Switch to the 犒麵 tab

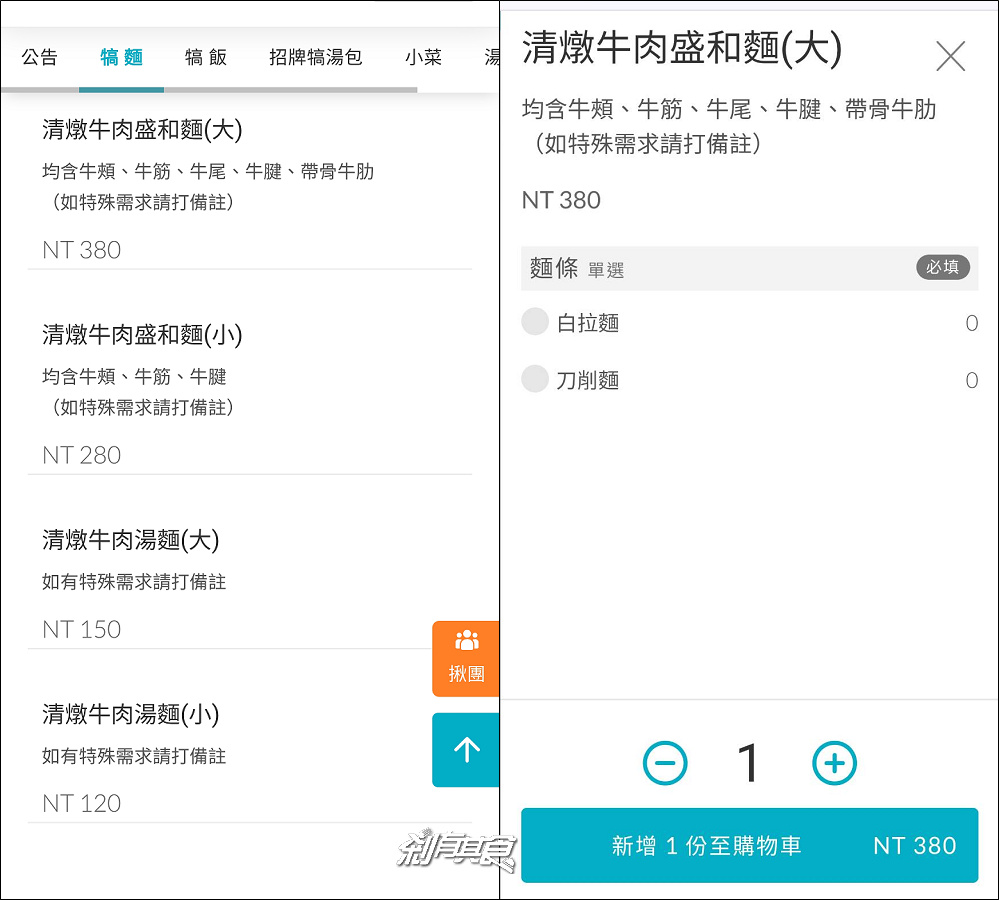(x=122, y=57)
